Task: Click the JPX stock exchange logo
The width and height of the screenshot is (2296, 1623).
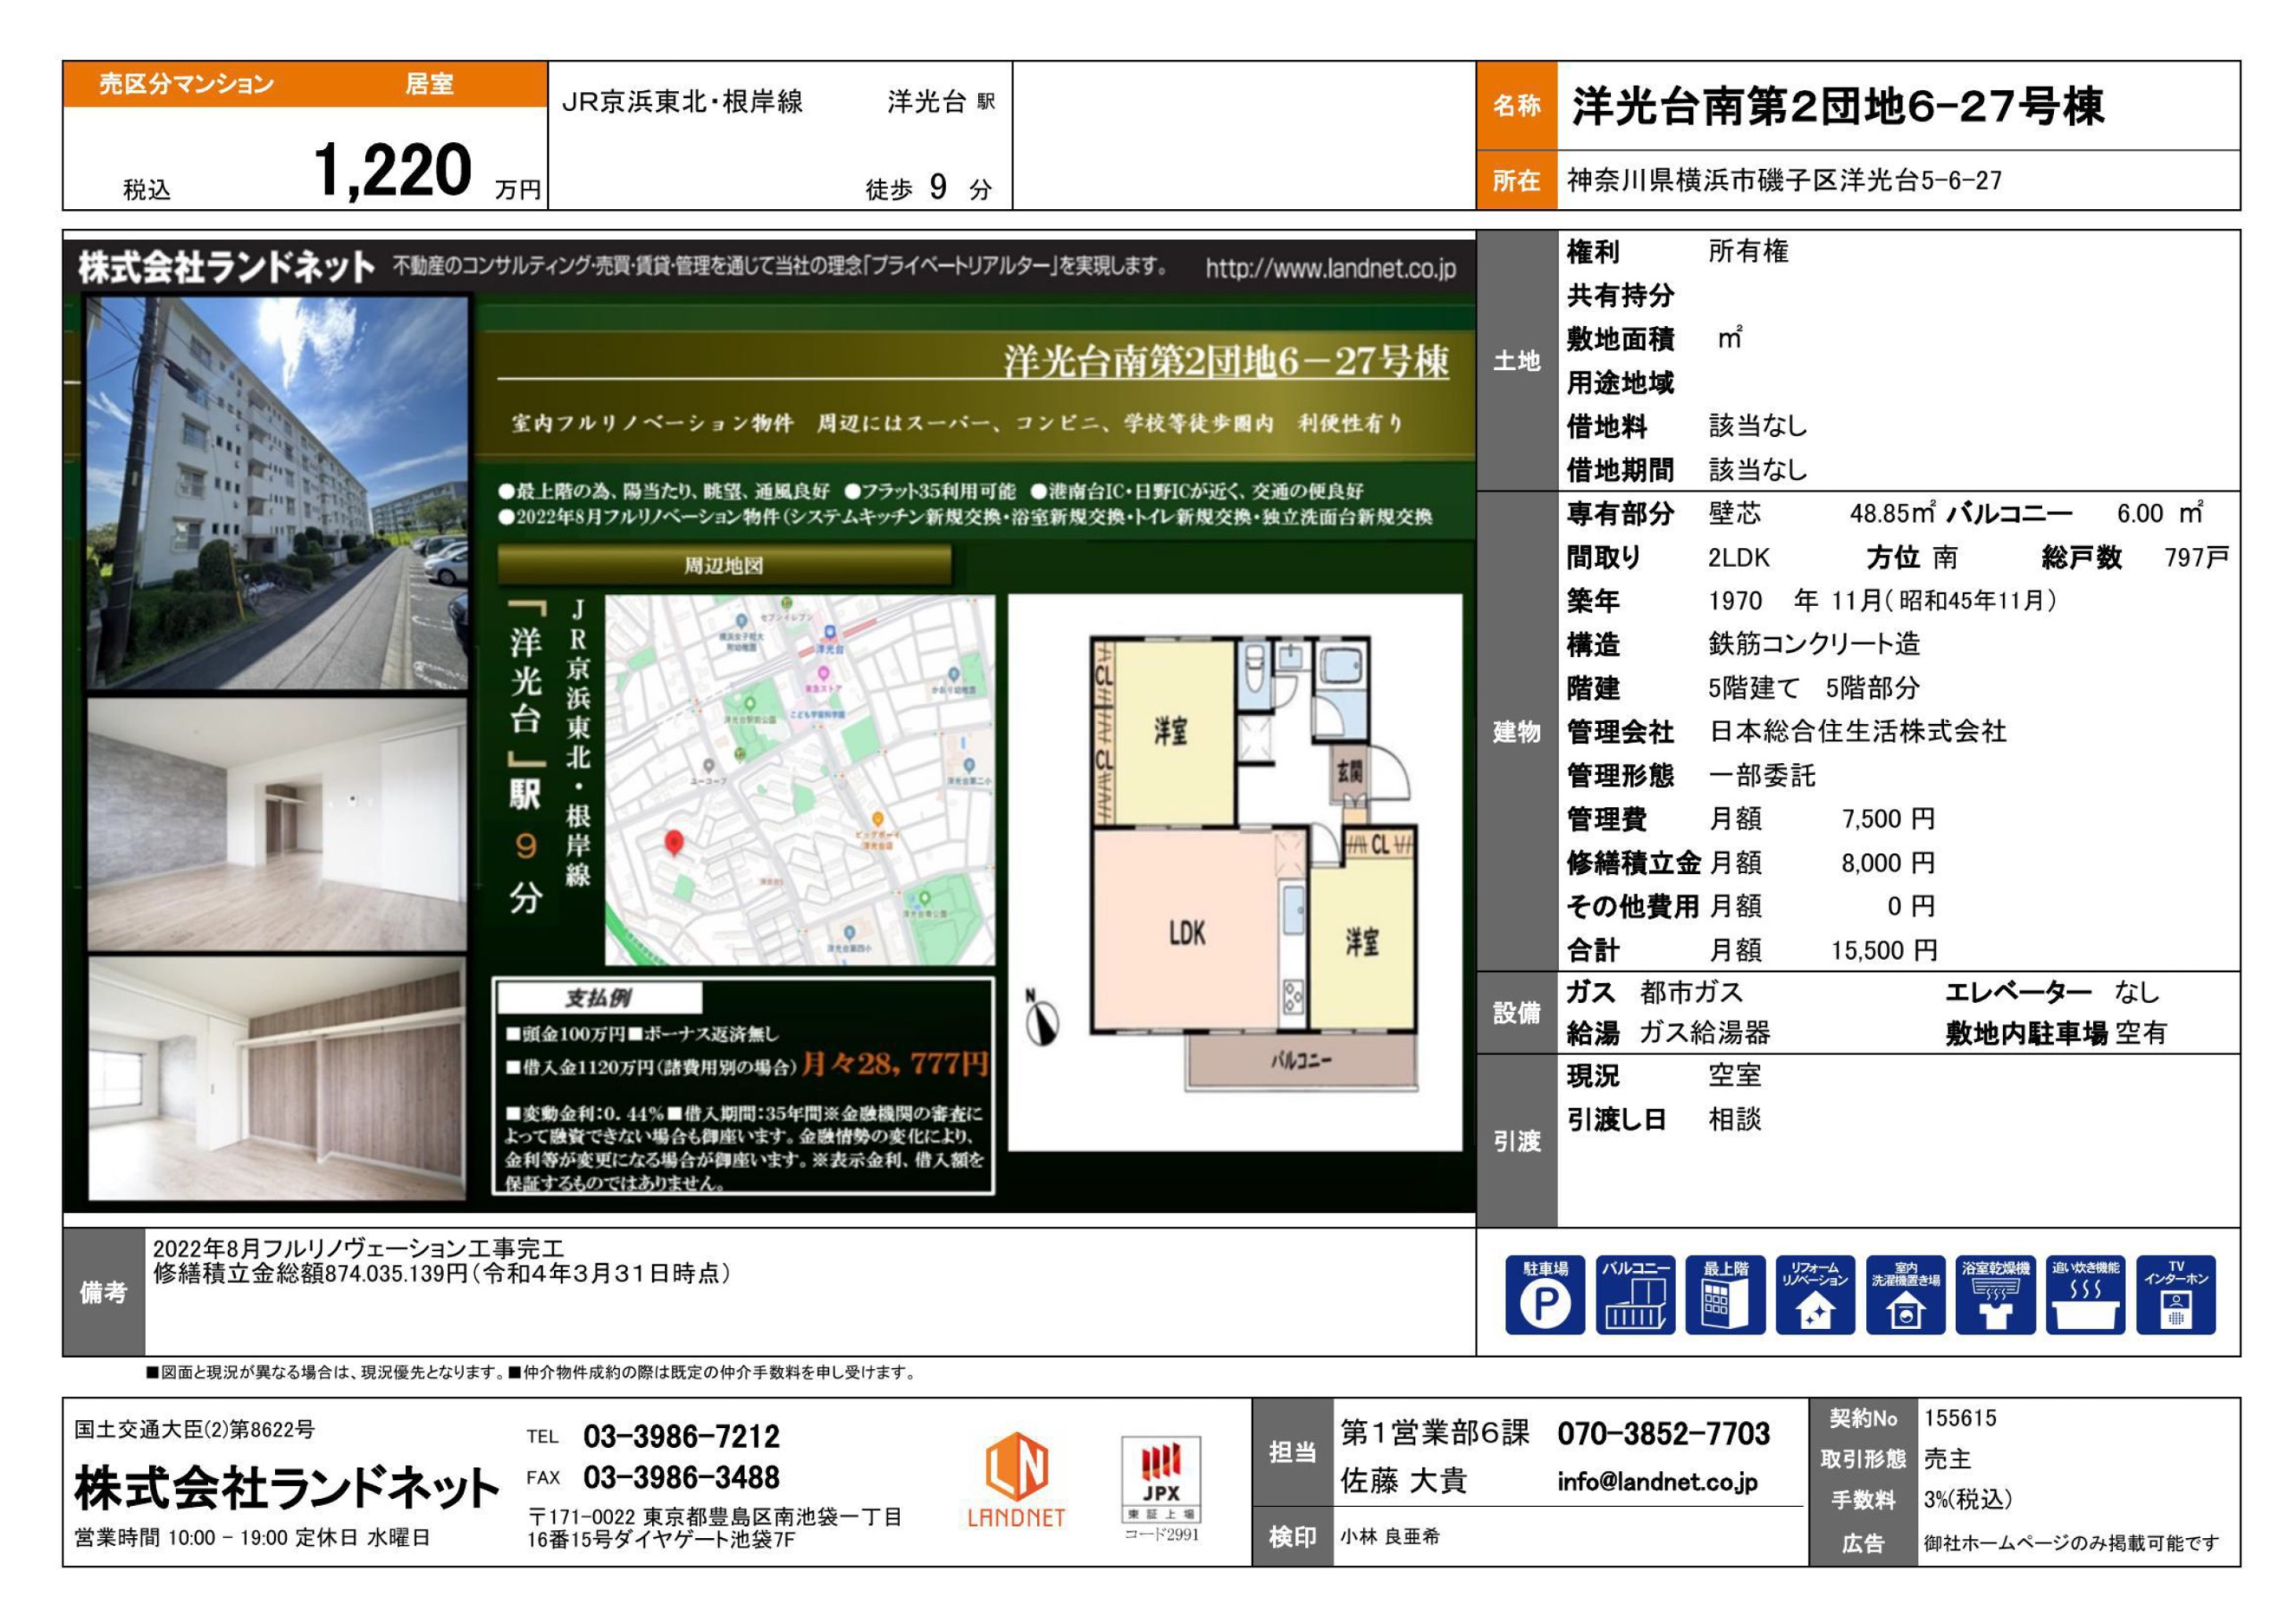Action: pyautogui.click(x=1160, y=1479)
